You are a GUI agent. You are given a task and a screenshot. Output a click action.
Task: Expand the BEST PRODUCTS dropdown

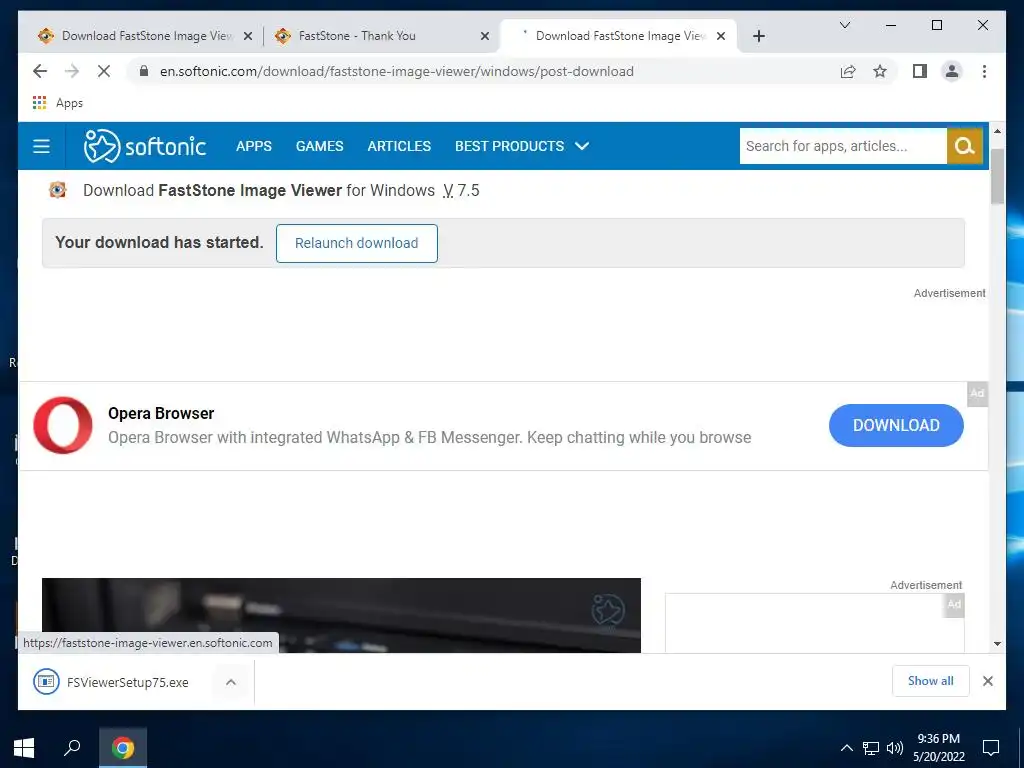(522, 146)
